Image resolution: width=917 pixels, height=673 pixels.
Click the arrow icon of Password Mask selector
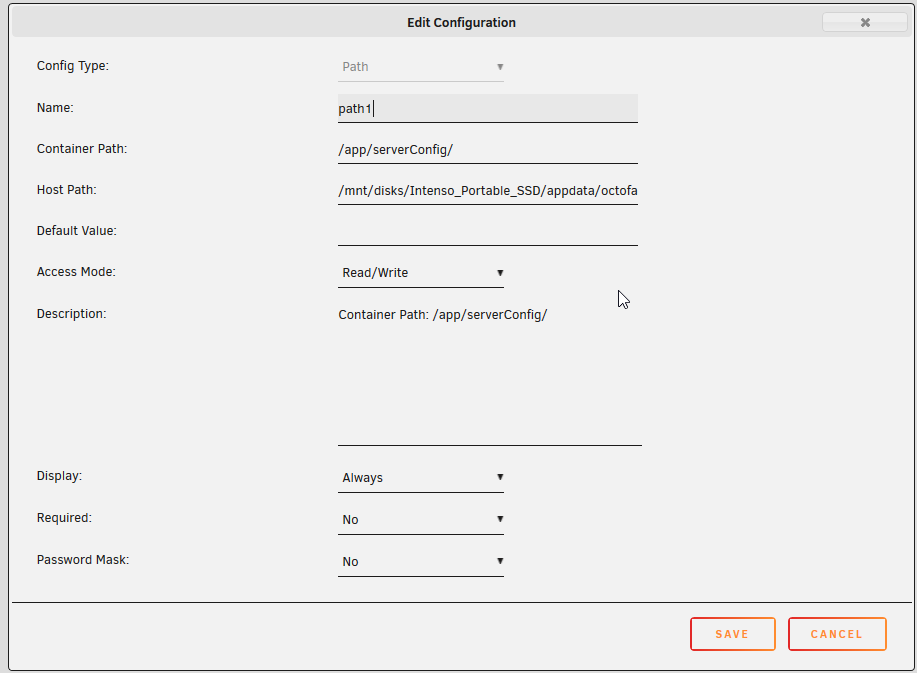(x=500, y=561)
